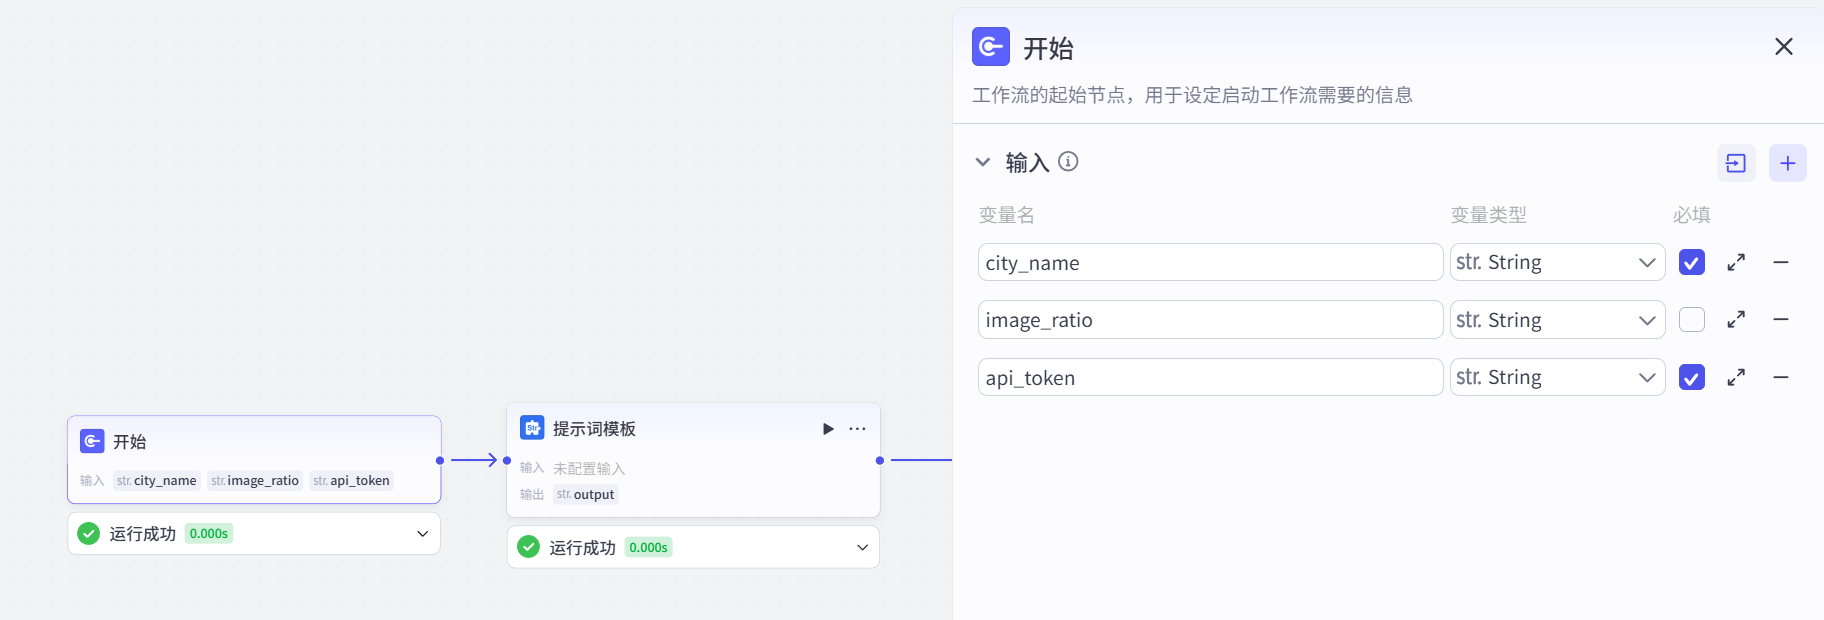Click 0.000s time badge under 开始 node
1824x620 pixels.
click(x=209, y=534)
